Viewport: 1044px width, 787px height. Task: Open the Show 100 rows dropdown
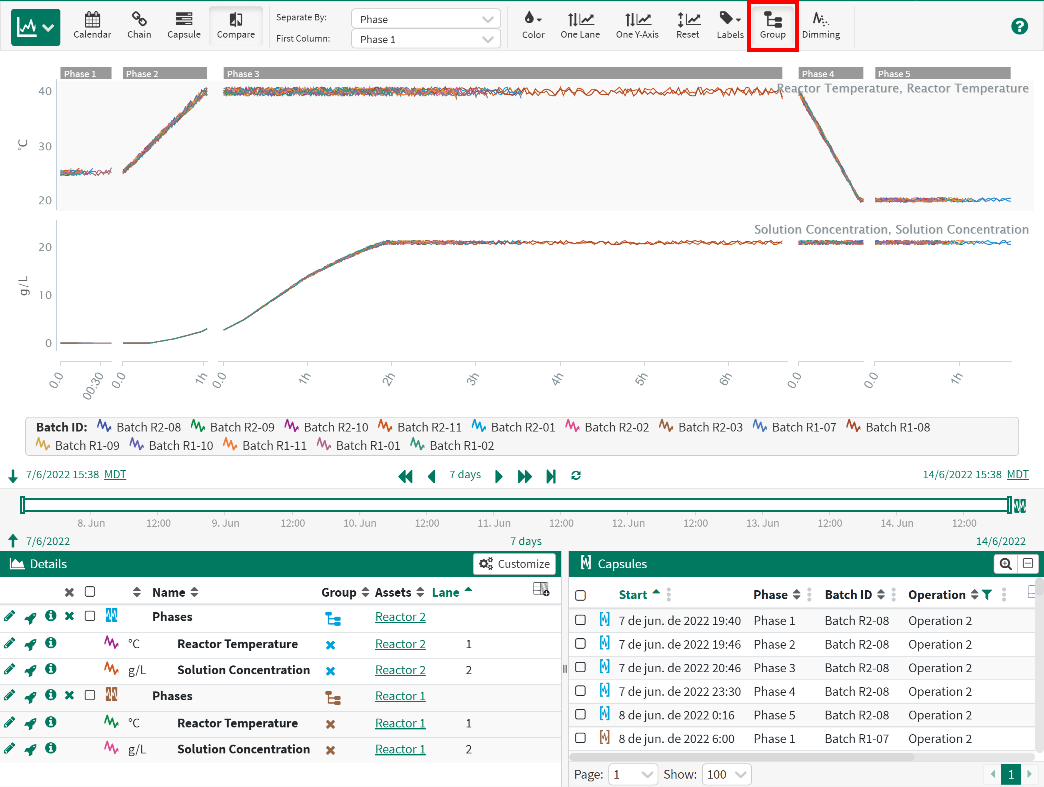pos(728,775)
